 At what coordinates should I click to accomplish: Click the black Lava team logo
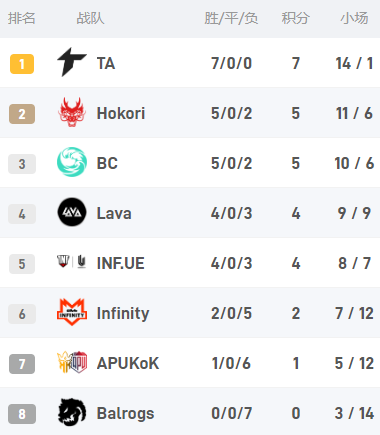coord(72,212)
